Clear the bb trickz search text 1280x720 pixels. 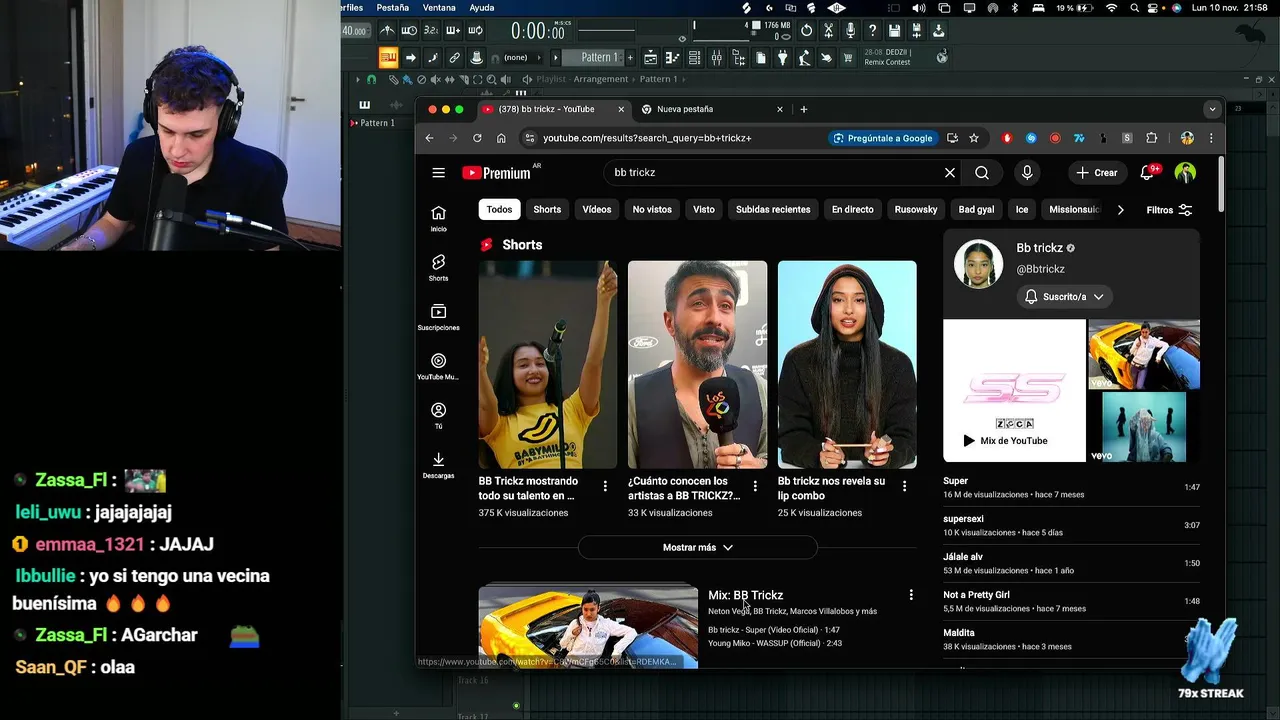point(950,173)
